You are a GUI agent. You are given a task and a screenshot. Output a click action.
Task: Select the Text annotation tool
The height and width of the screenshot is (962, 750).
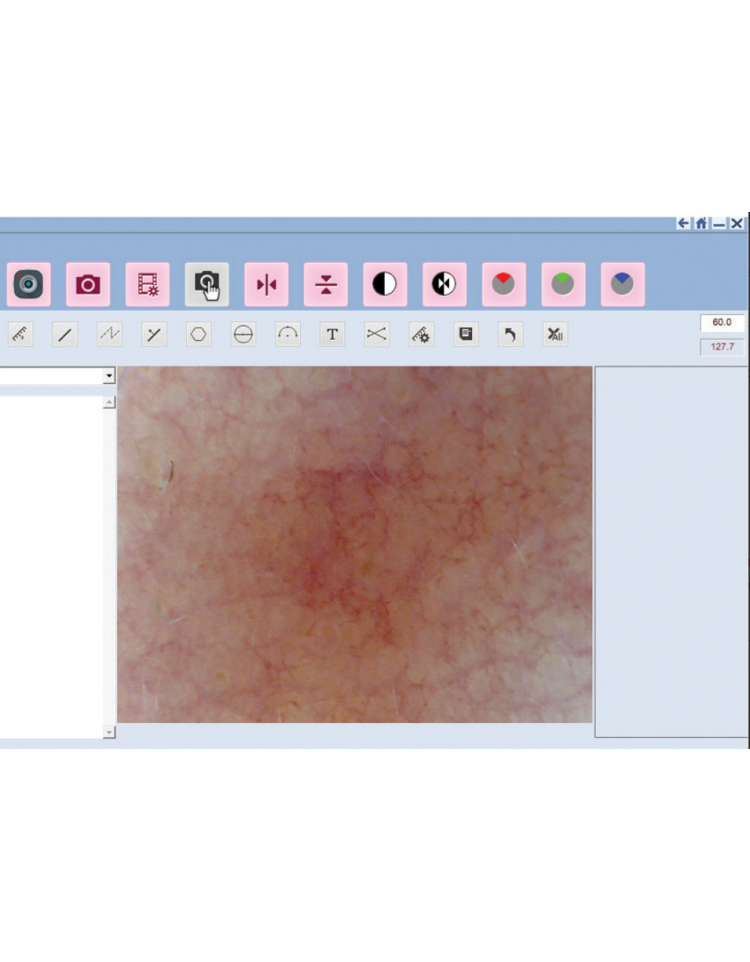[333, 334]
